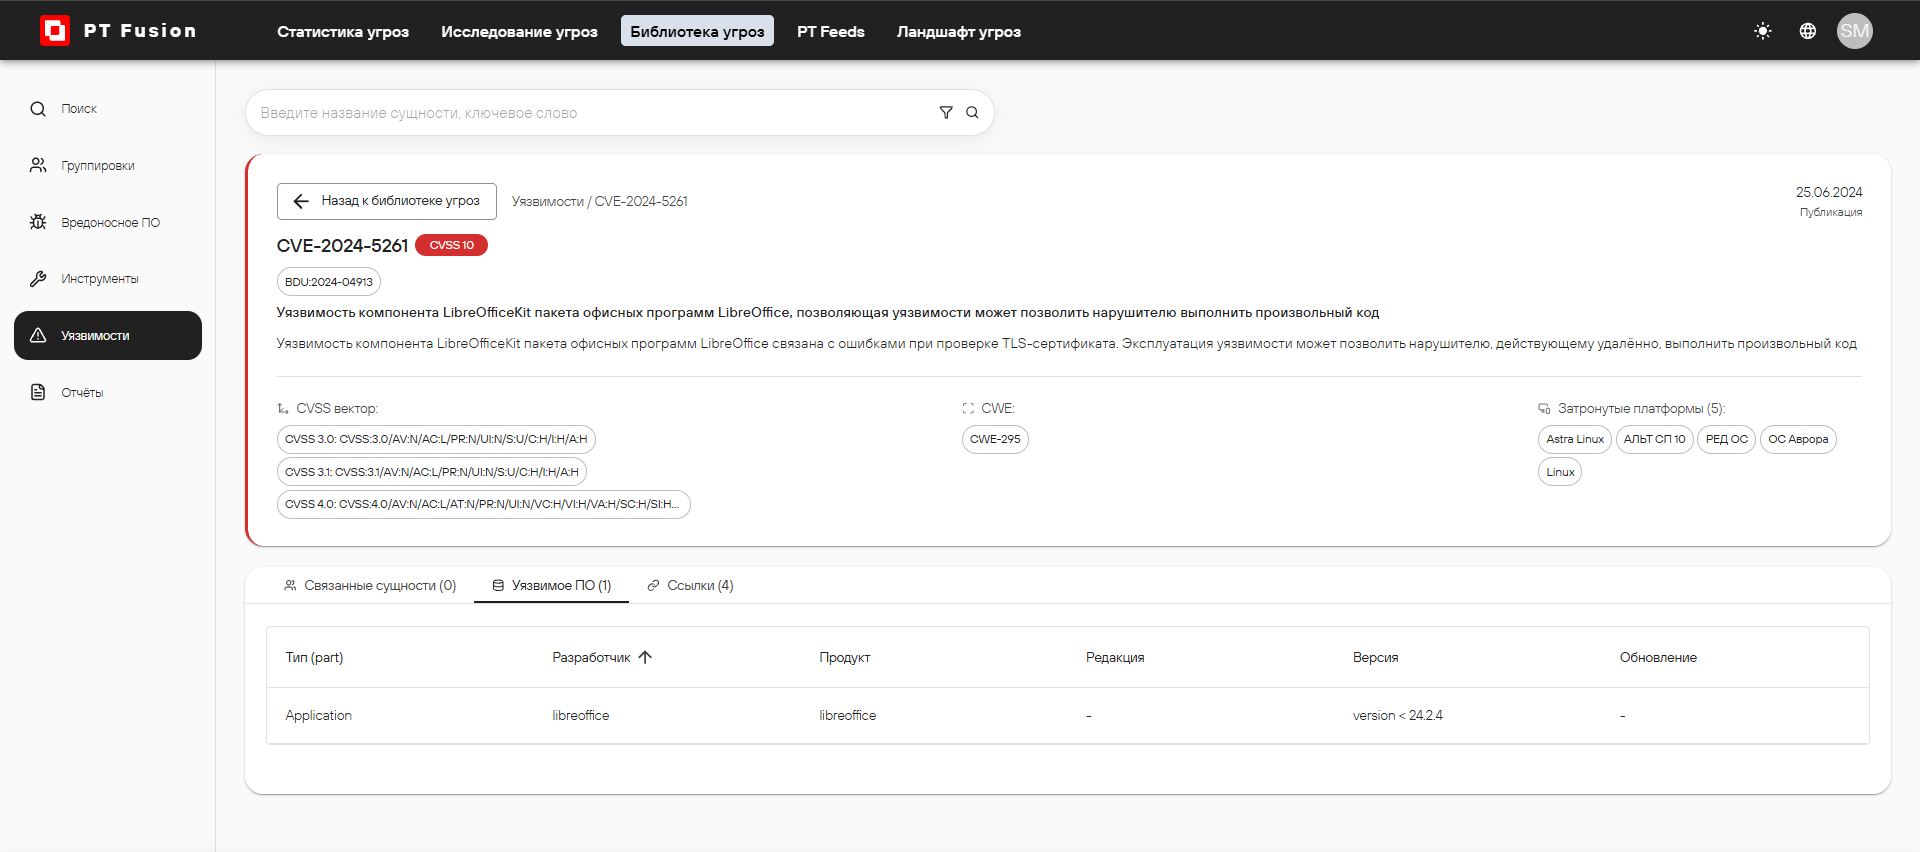This screenshot has width=1920, height=852.
Task: Click the Разработчик column header
Action: coord(591,658)
